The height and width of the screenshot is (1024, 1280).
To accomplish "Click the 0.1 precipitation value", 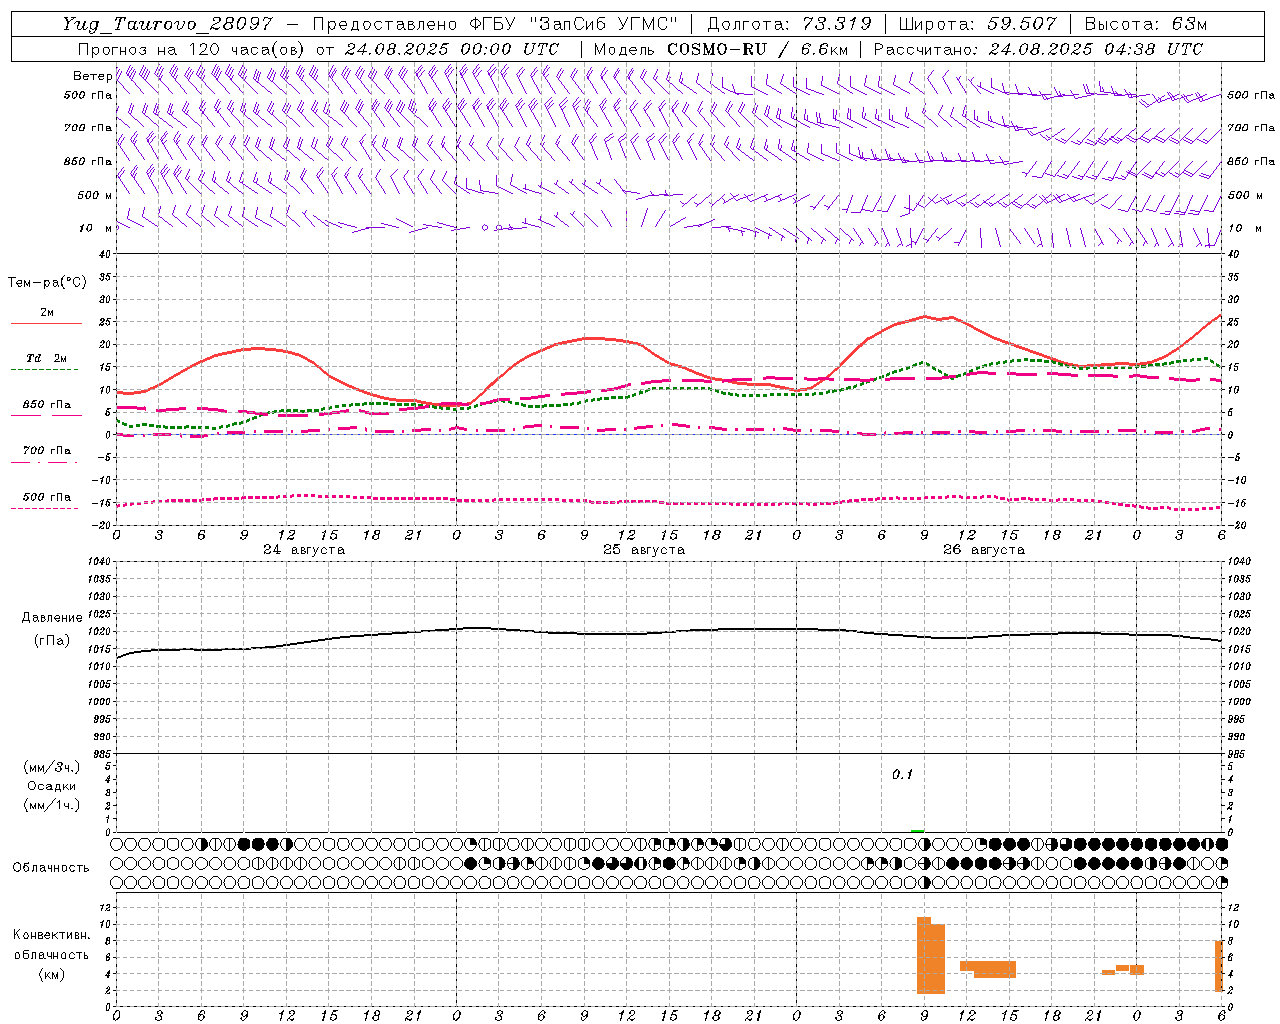I will 903,775.
